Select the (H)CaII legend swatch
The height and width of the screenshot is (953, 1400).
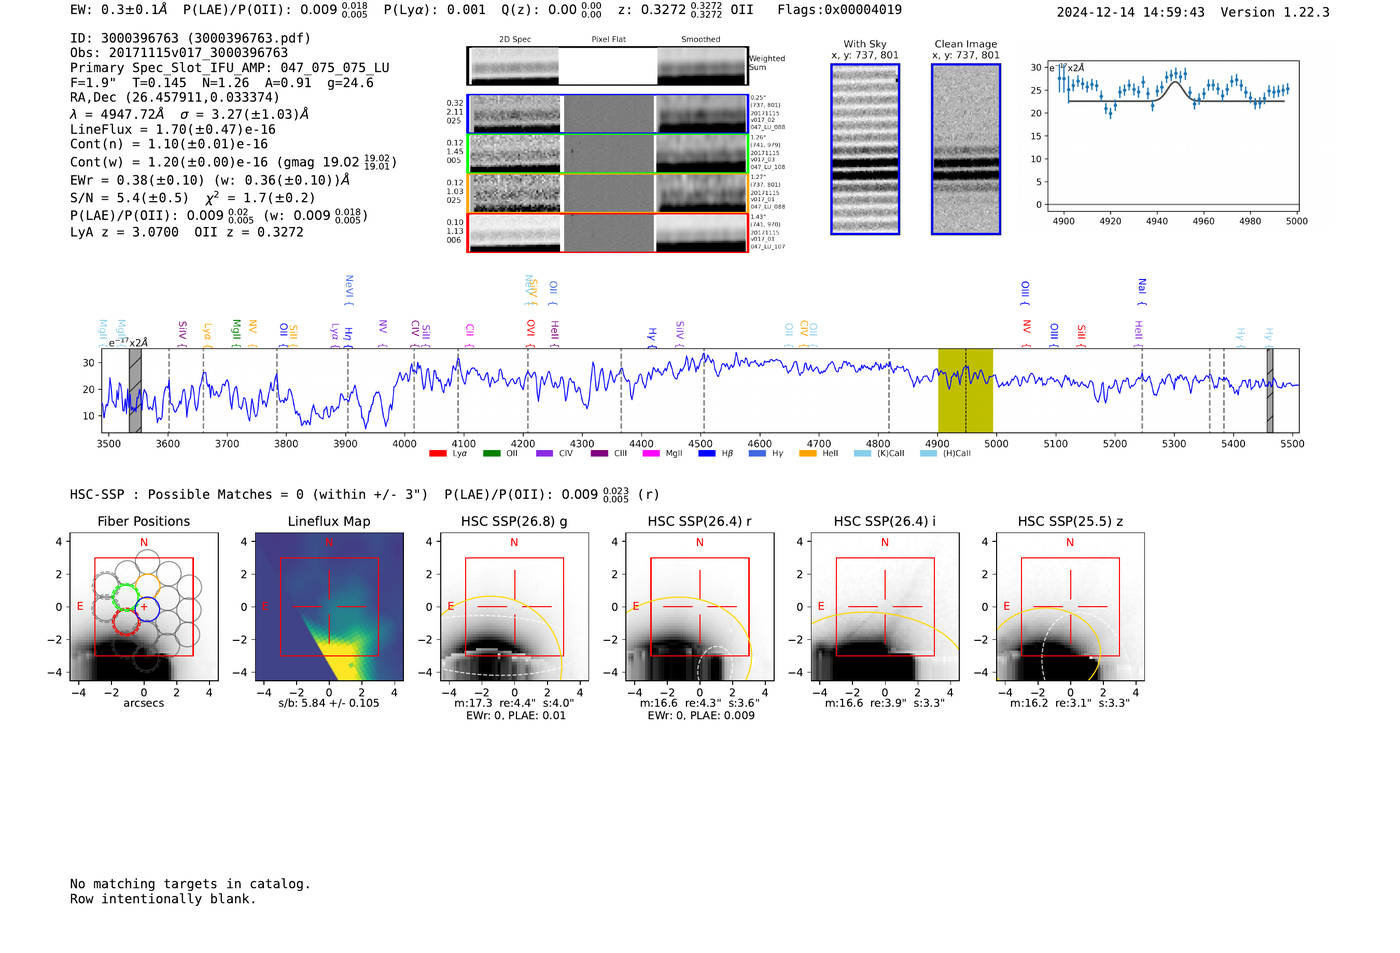[928, 453]
